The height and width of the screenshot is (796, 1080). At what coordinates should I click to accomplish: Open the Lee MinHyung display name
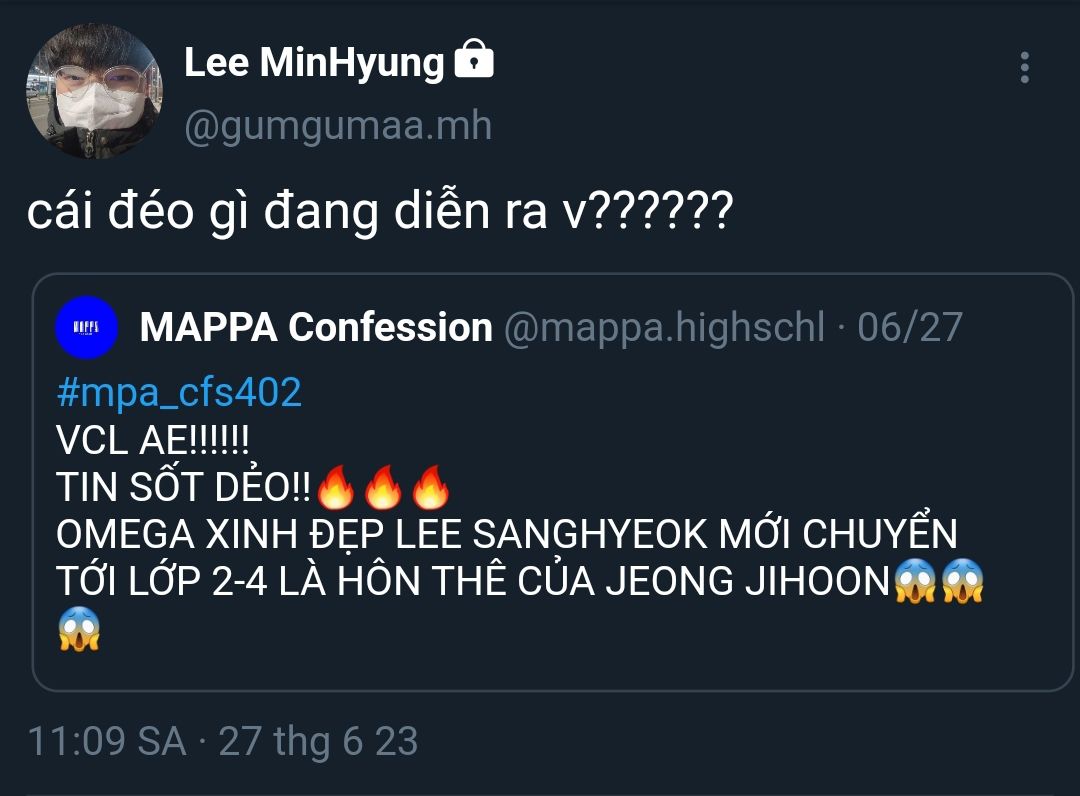(x=314, y=64)
